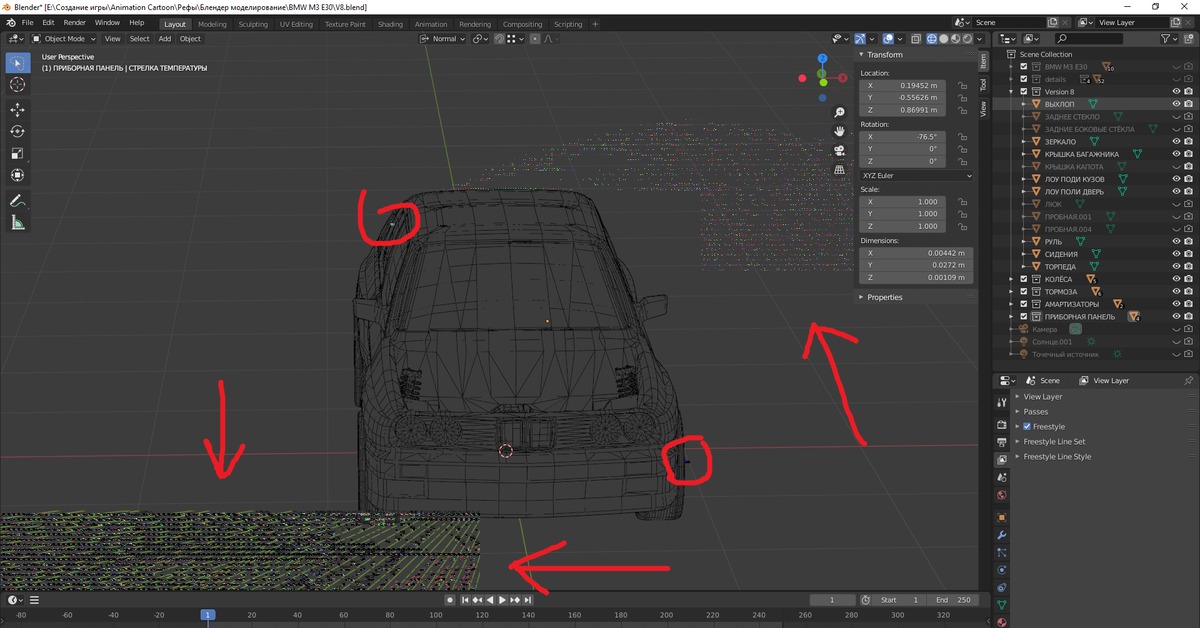Click the End frame field in timeline

coord(954,600)
